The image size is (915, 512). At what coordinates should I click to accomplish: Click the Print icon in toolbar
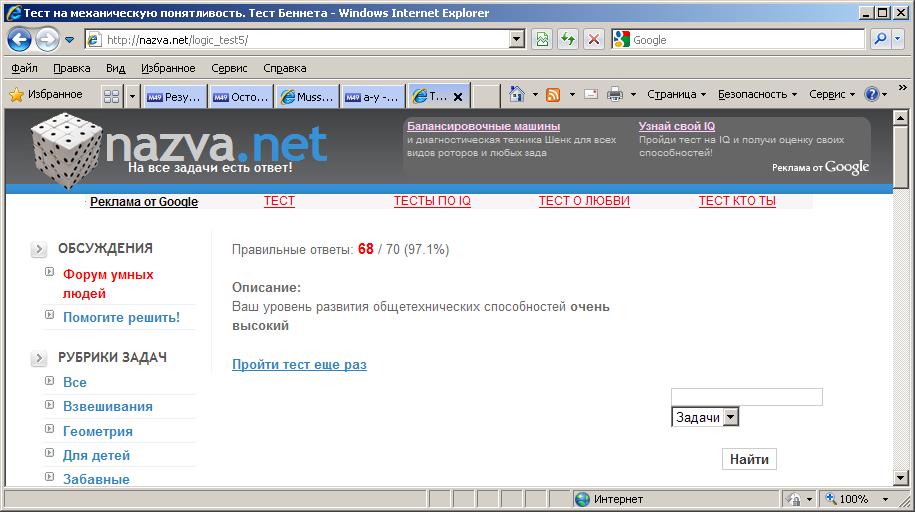point(615,94)
